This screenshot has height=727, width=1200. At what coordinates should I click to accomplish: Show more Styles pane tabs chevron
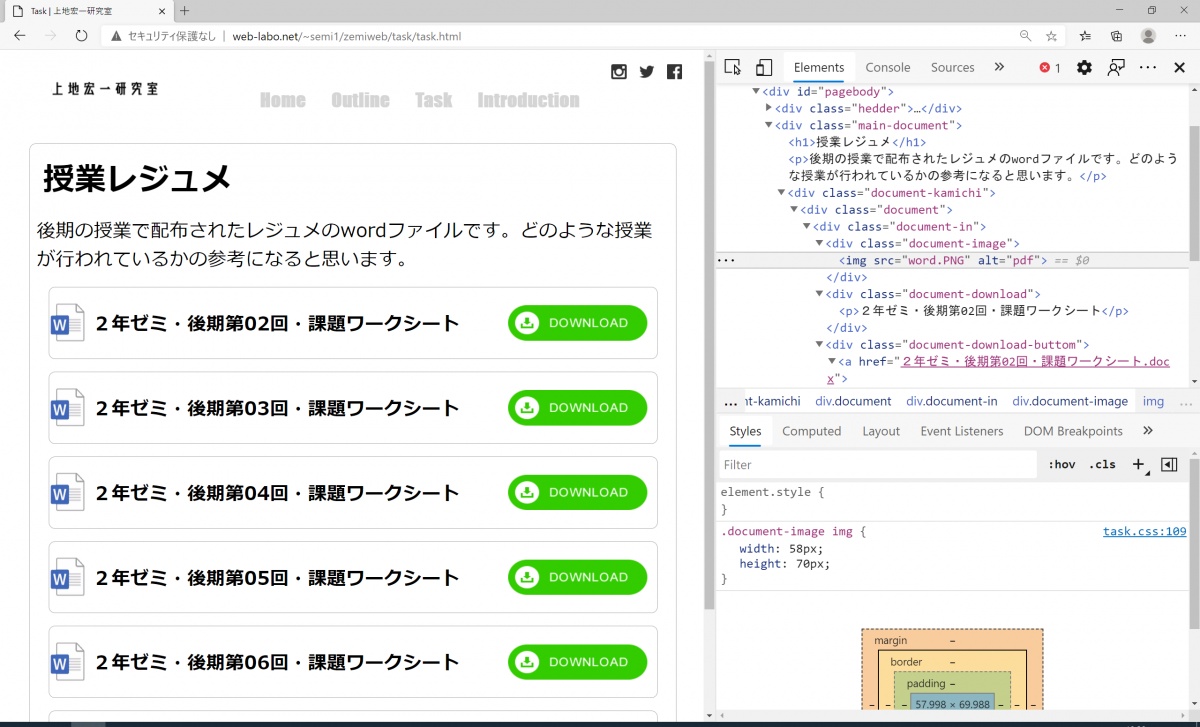click(x=1147, y=431)
